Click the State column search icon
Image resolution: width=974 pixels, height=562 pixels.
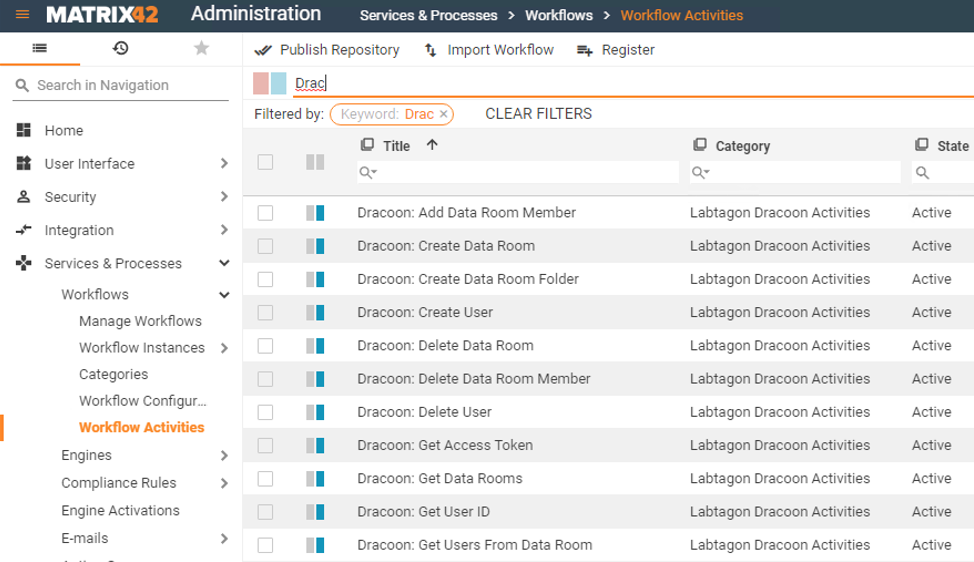[922, 173]
